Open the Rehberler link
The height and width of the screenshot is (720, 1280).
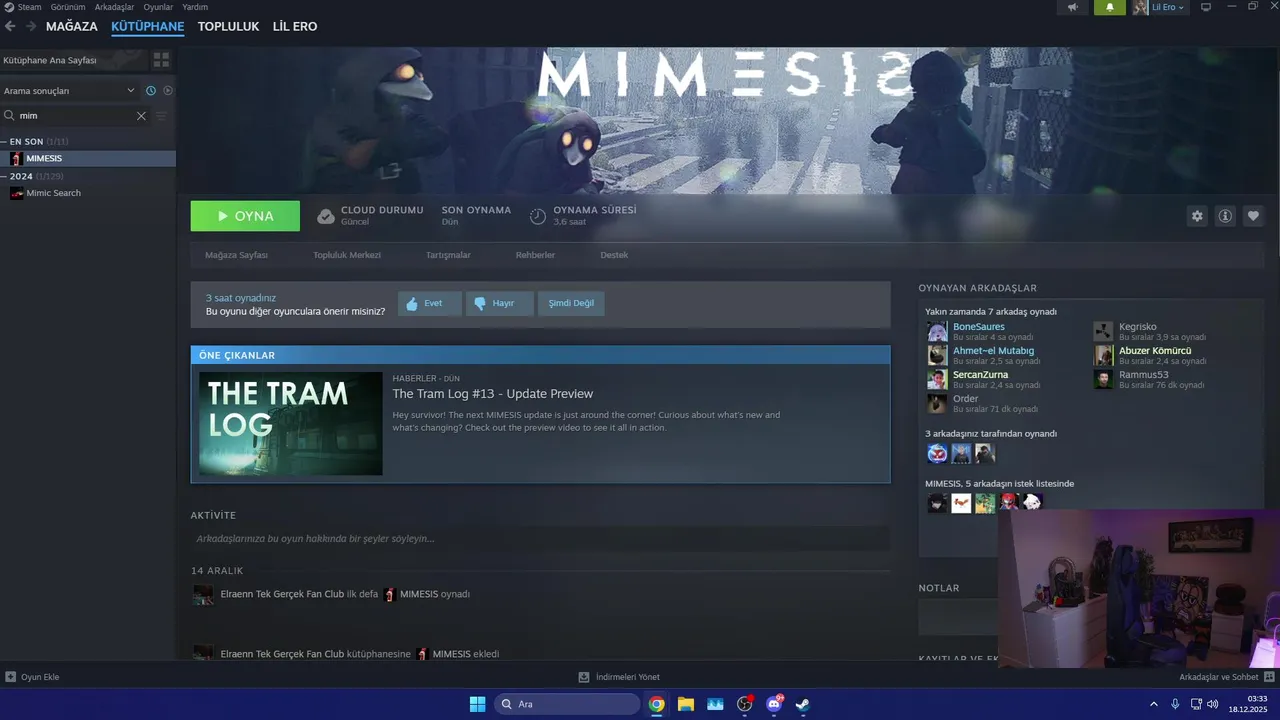pyautogui.click(x=535, y=255)
